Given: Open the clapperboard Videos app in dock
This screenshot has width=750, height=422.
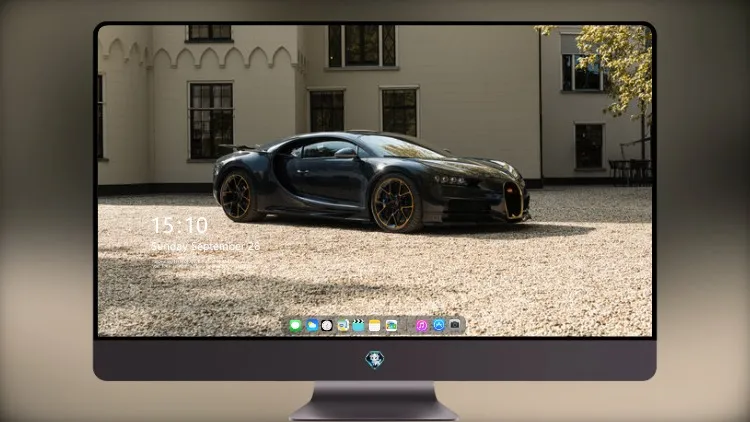Looking at the screenshot, I should 358,326.
